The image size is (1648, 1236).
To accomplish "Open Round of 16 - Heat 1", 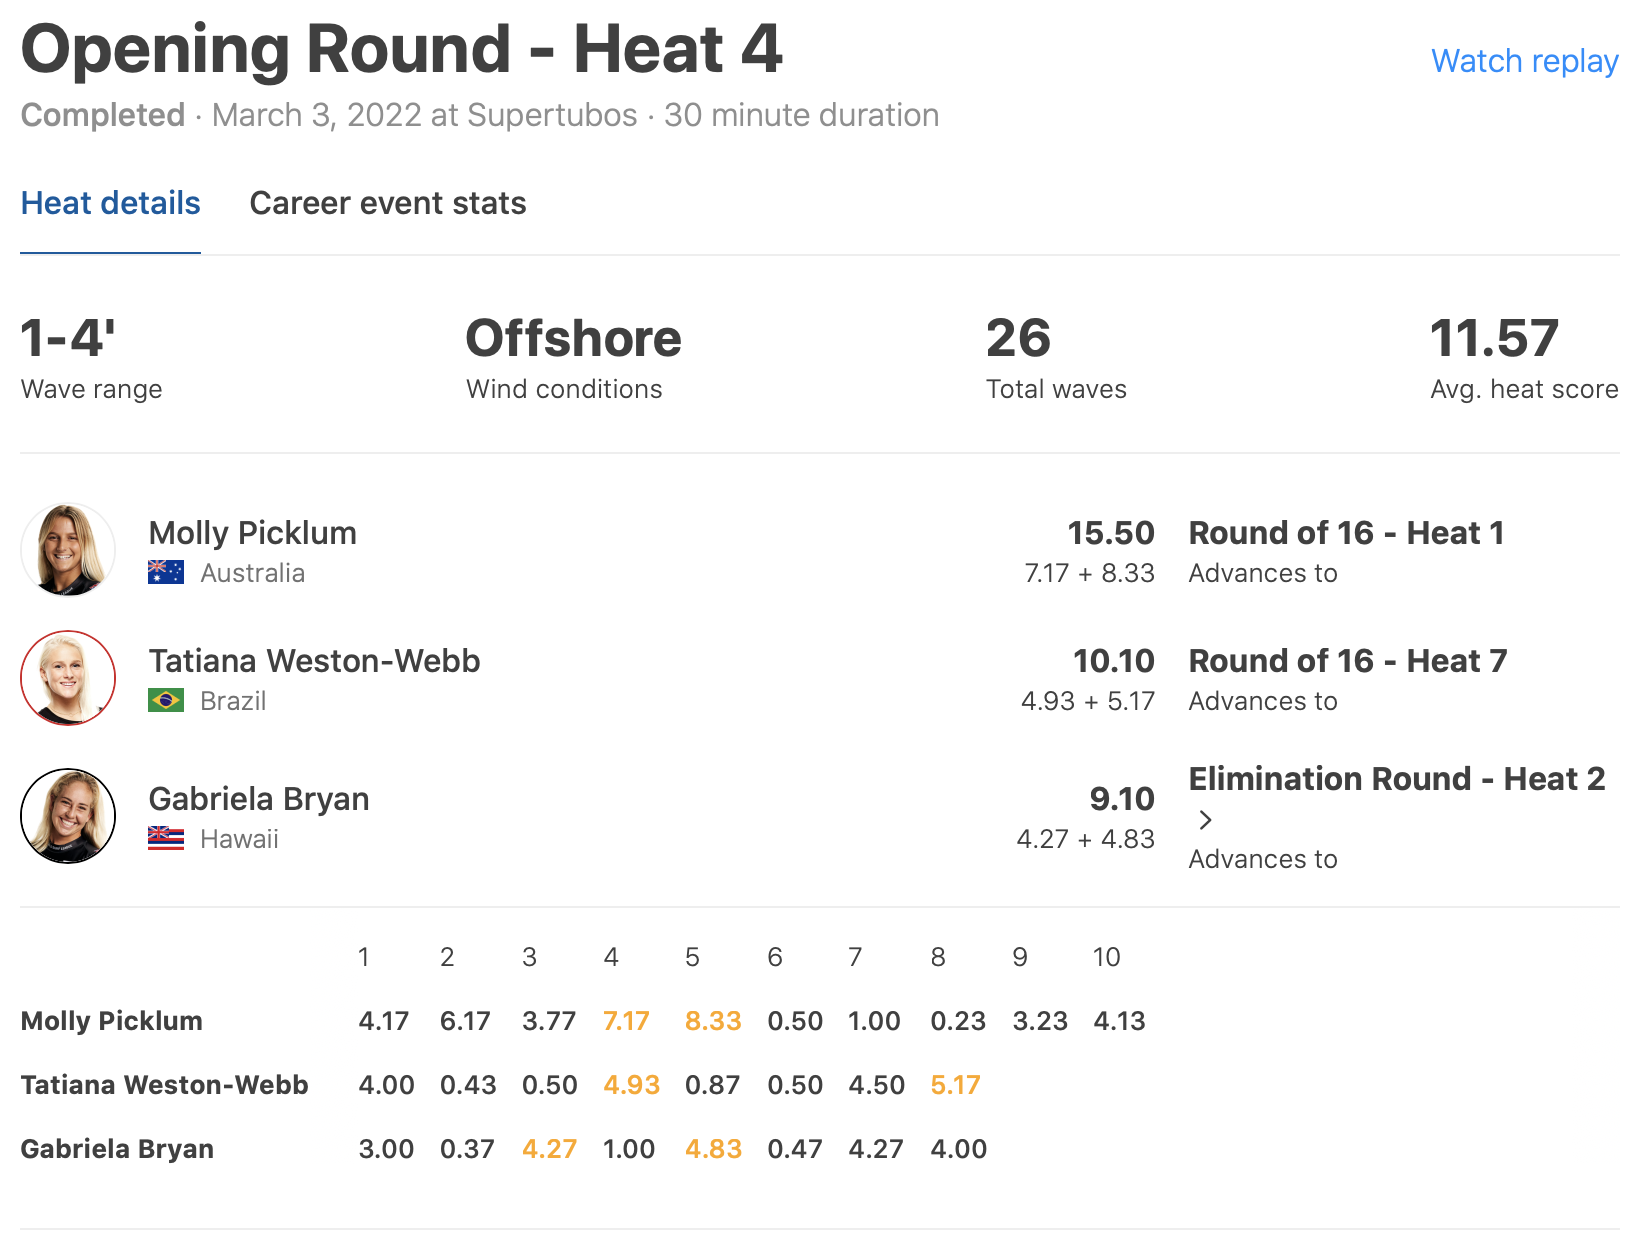I will click(1346, 533).
